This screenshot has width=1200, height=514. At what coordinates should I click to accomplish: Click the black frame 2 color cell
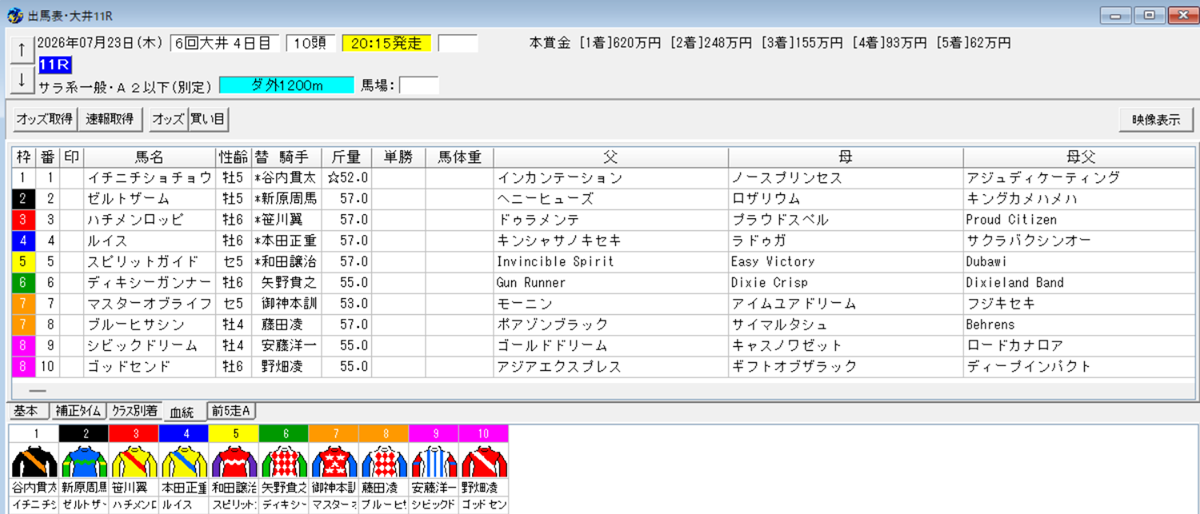click(x=23, y=199)
